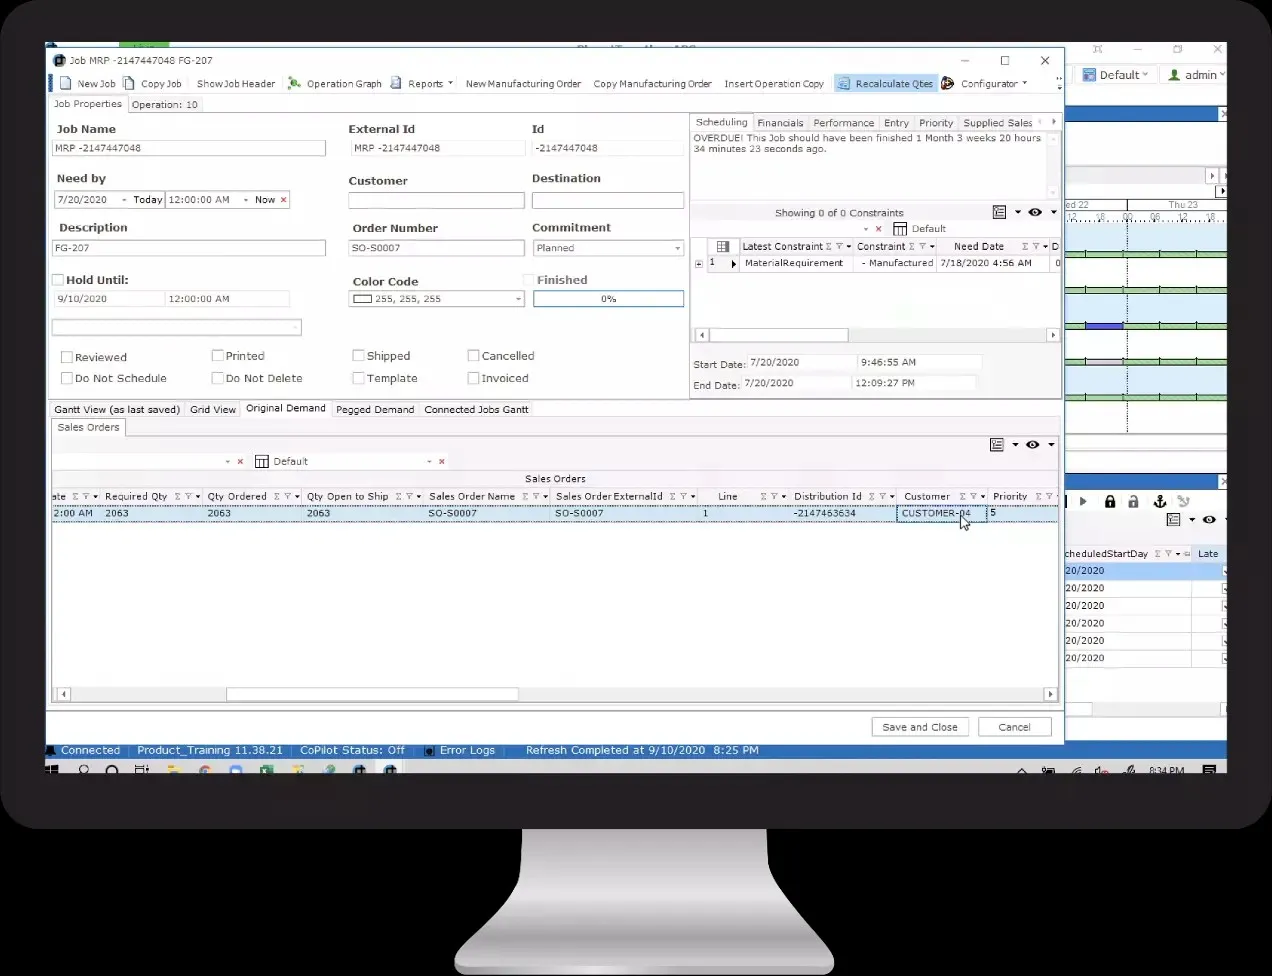Toggle the Invoiced checkbox

(473, 379)
